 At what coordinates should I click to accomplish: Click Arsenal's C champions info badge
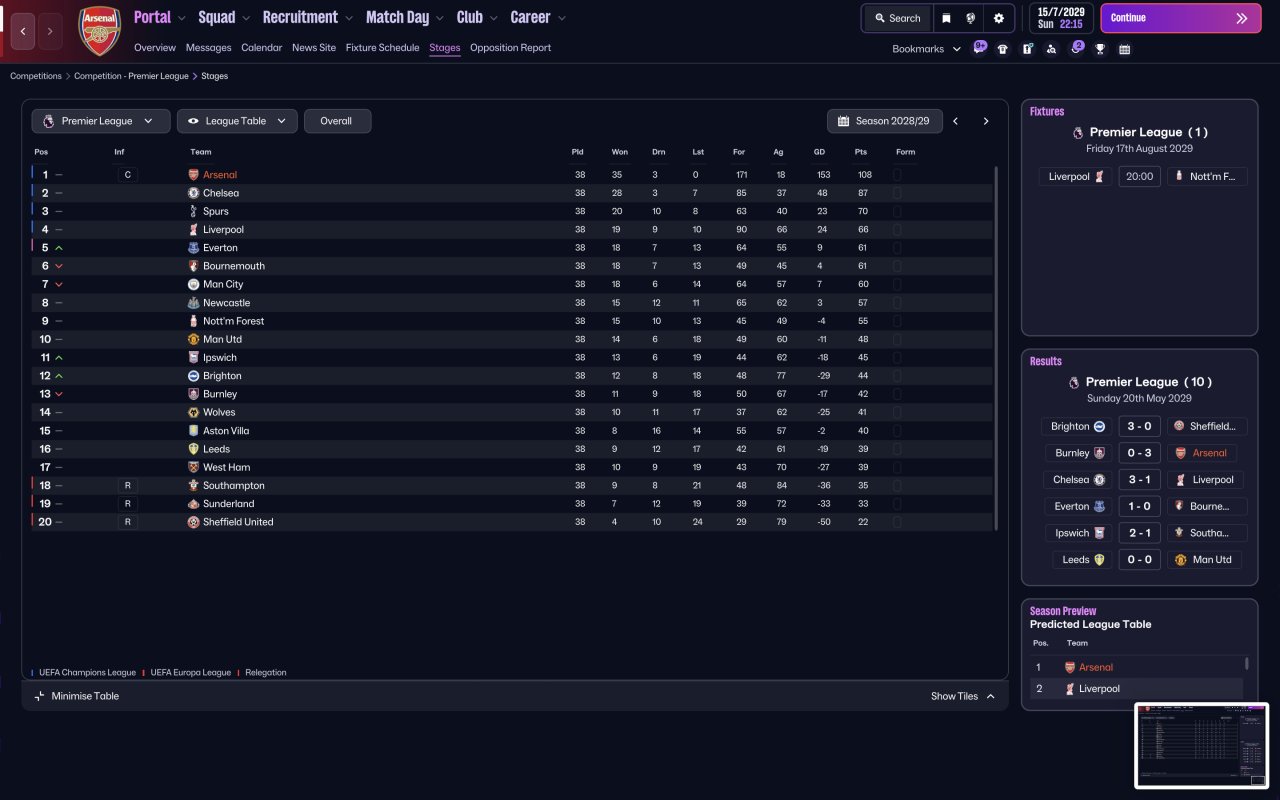[127, 175]
